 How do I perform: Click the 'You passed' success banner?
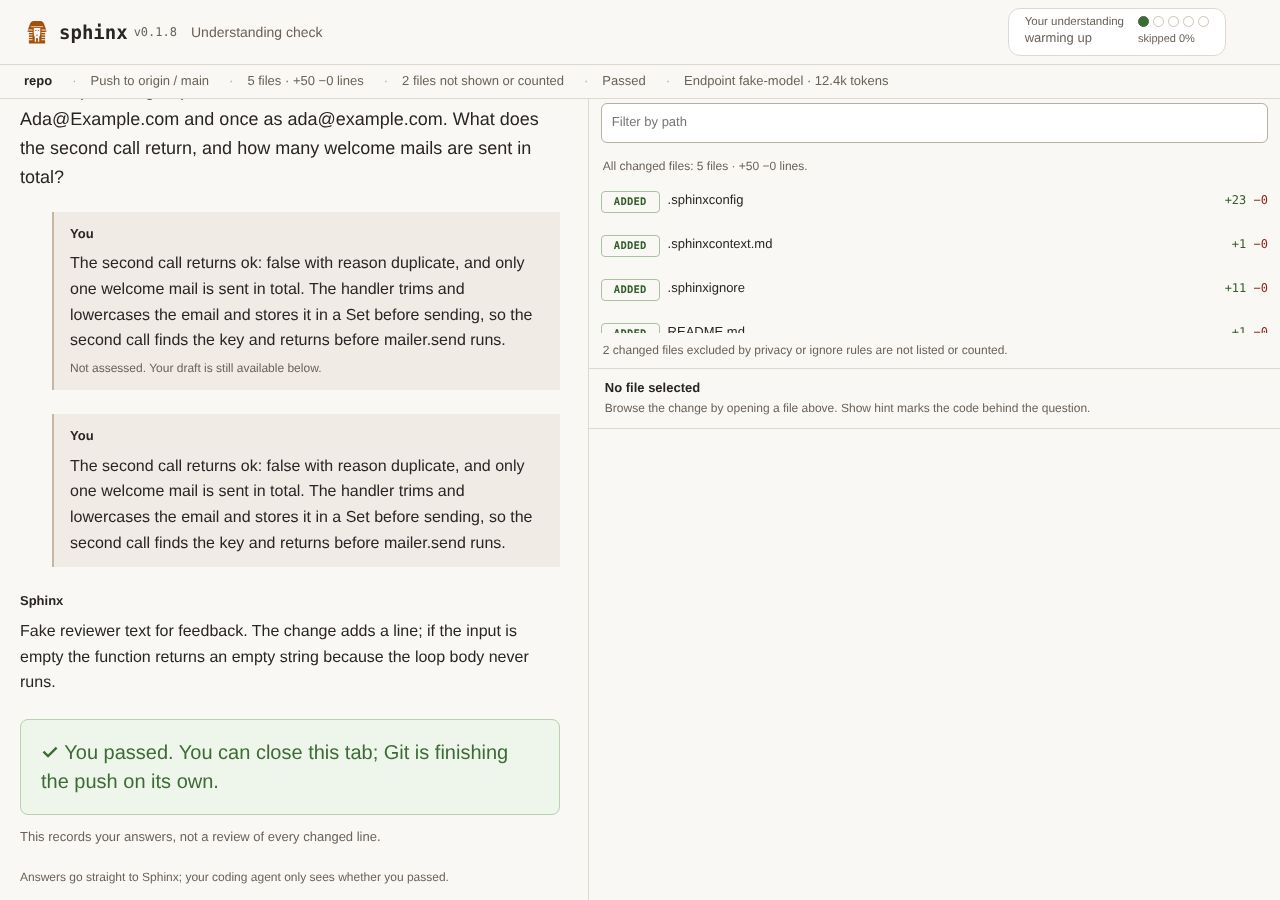(290, 767)
